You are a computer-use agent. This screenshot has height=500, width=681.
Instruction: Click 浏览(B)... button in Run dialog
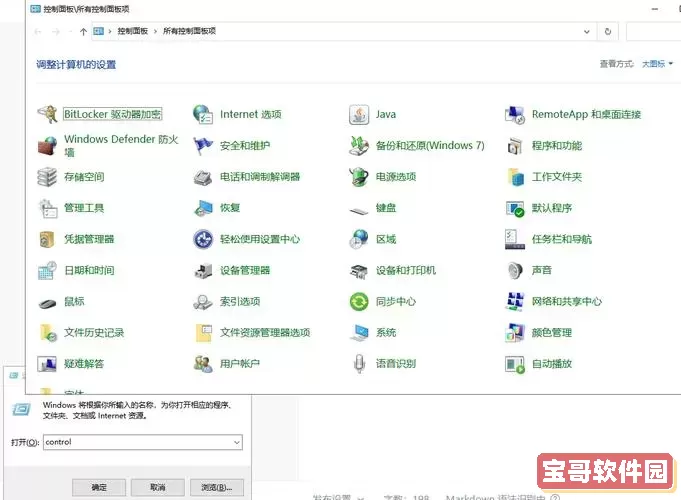pos(217,487)
